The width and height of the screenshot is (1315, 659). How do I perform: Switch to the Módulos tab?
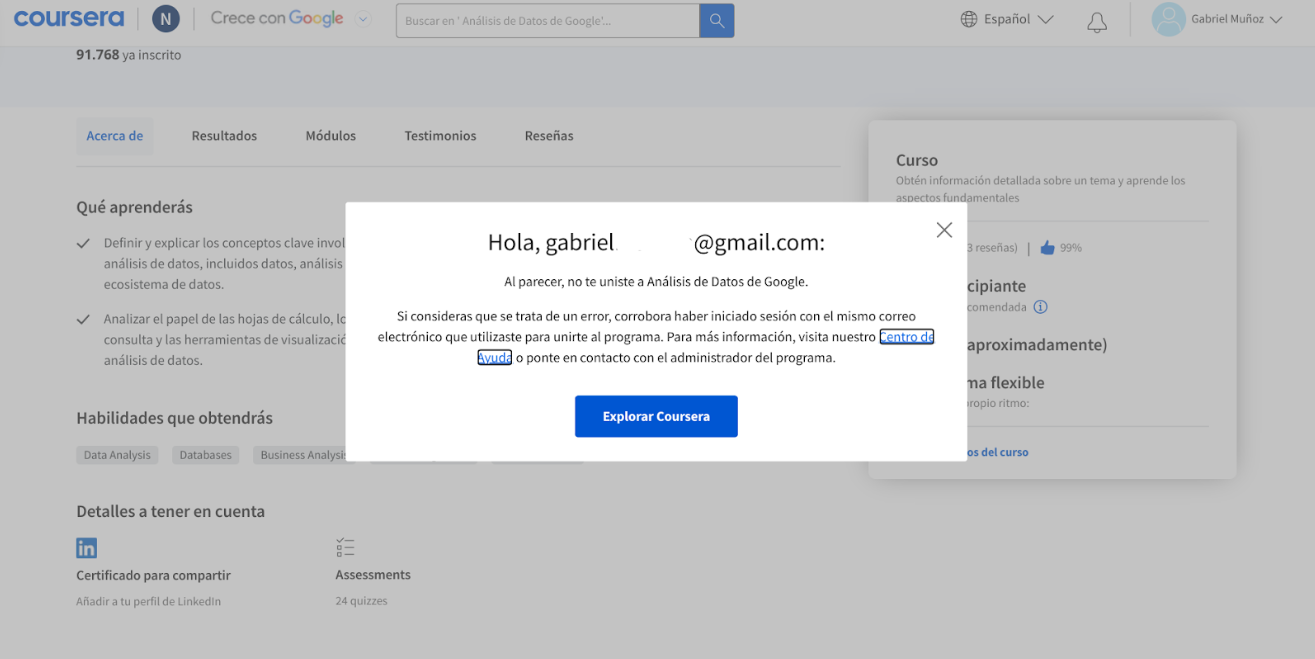coord(330,136)
